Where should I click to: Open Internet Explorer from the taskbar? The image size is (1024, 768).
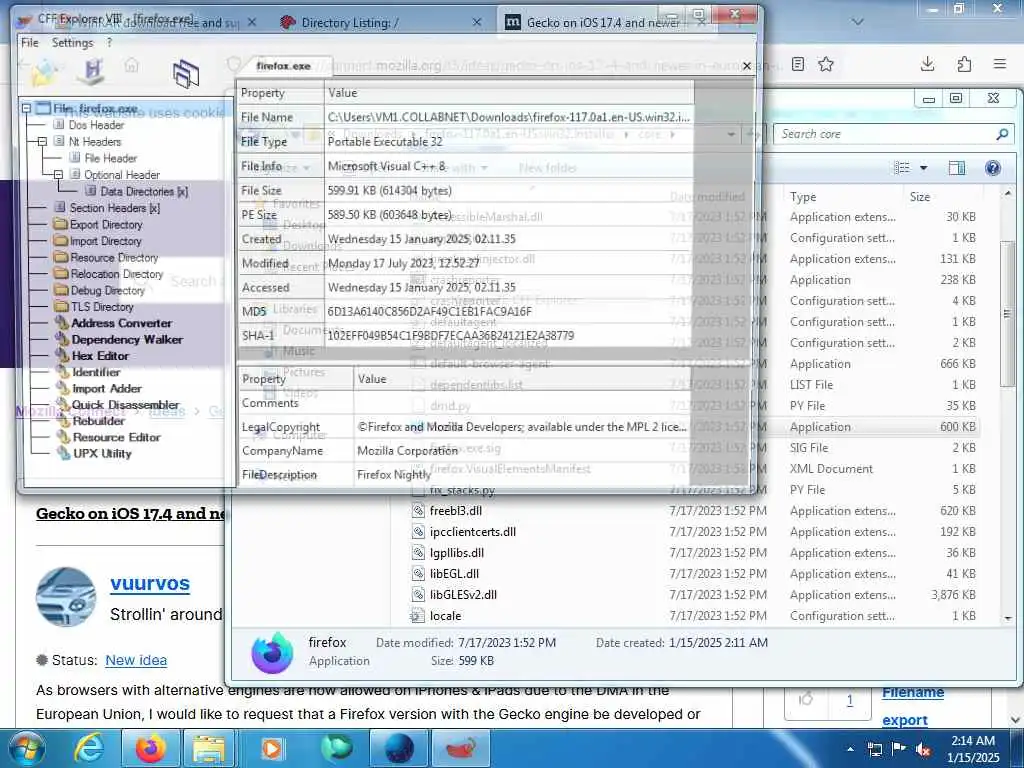89,748
